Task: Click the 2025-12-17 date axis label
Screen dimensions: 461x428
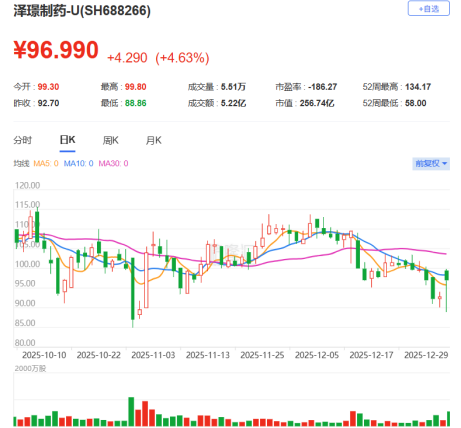Action: (372, 355)
